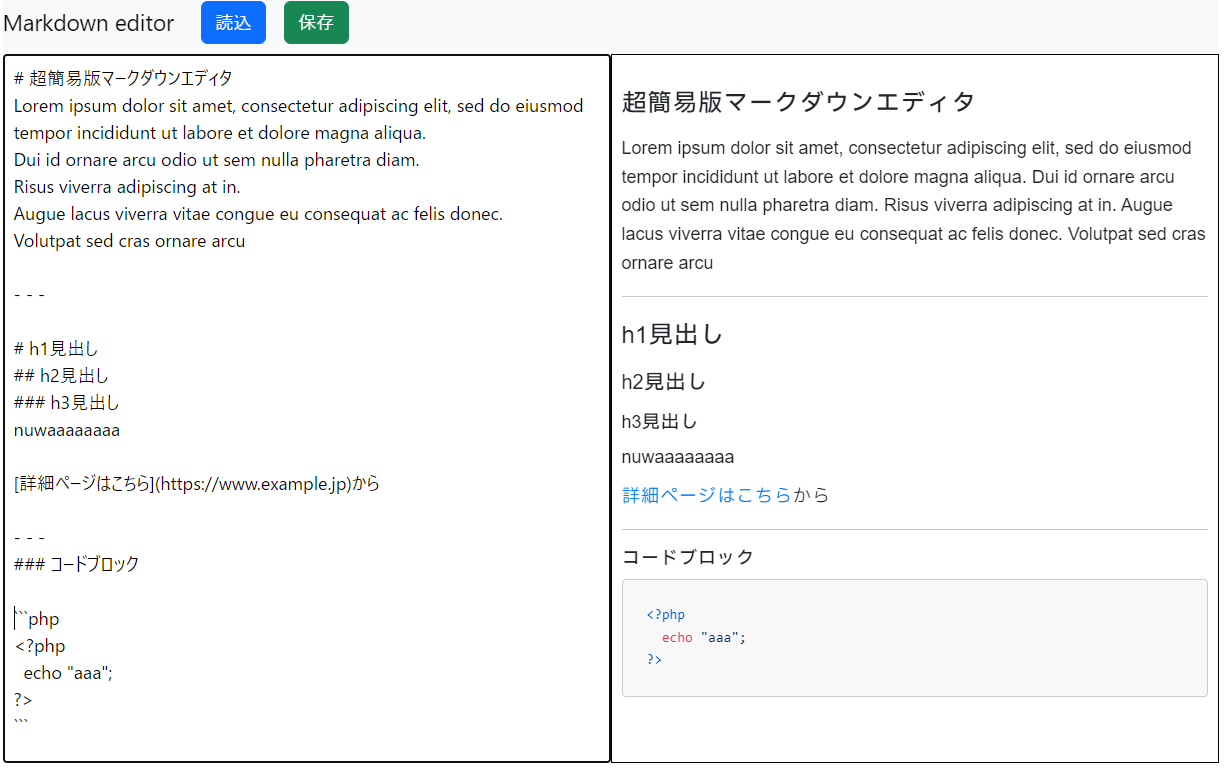Place cursor on the '```php' line
The width and height of the screenshot is (1225, 772).
tap(37, 619)
